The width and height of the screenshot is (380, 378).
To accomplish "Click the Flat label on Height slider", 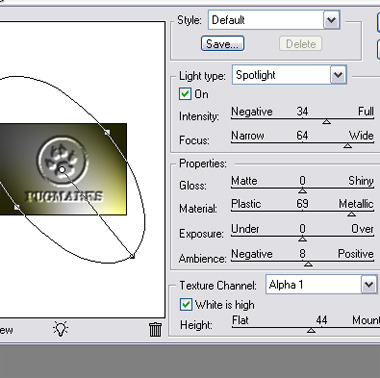I will click(x=240, y=320).
